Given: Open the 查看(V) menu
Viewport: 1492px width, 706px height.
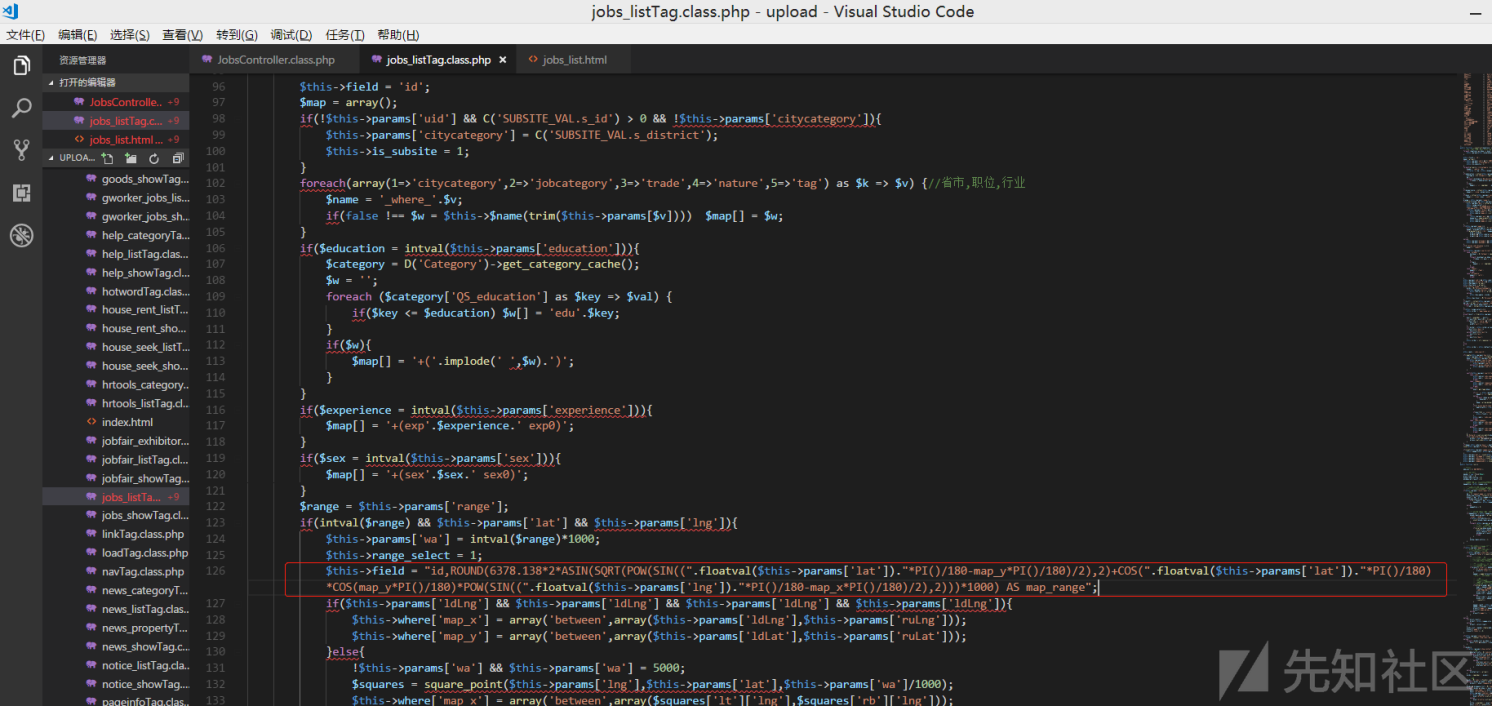Looking at the screenshot, I should (x=182, y=35).
